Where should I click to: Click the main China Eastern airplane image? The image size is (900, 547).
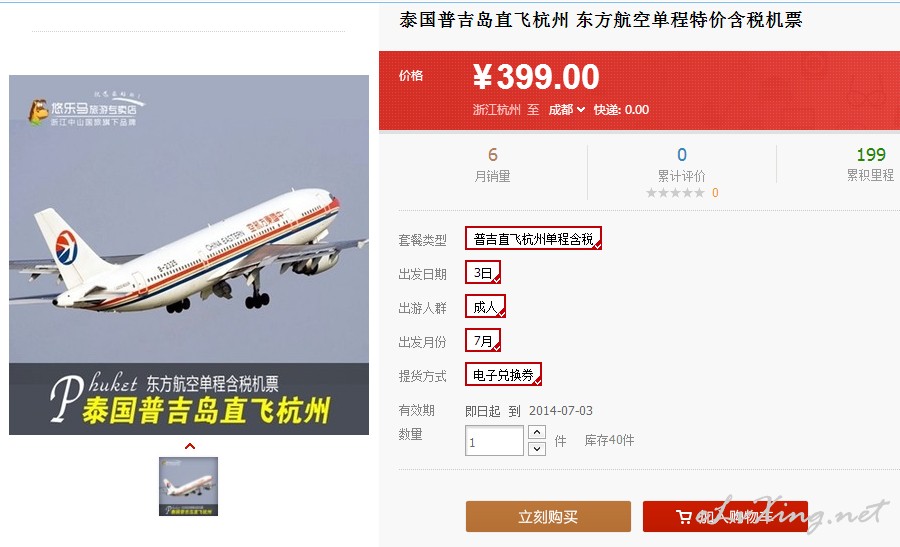pos(189,255)
